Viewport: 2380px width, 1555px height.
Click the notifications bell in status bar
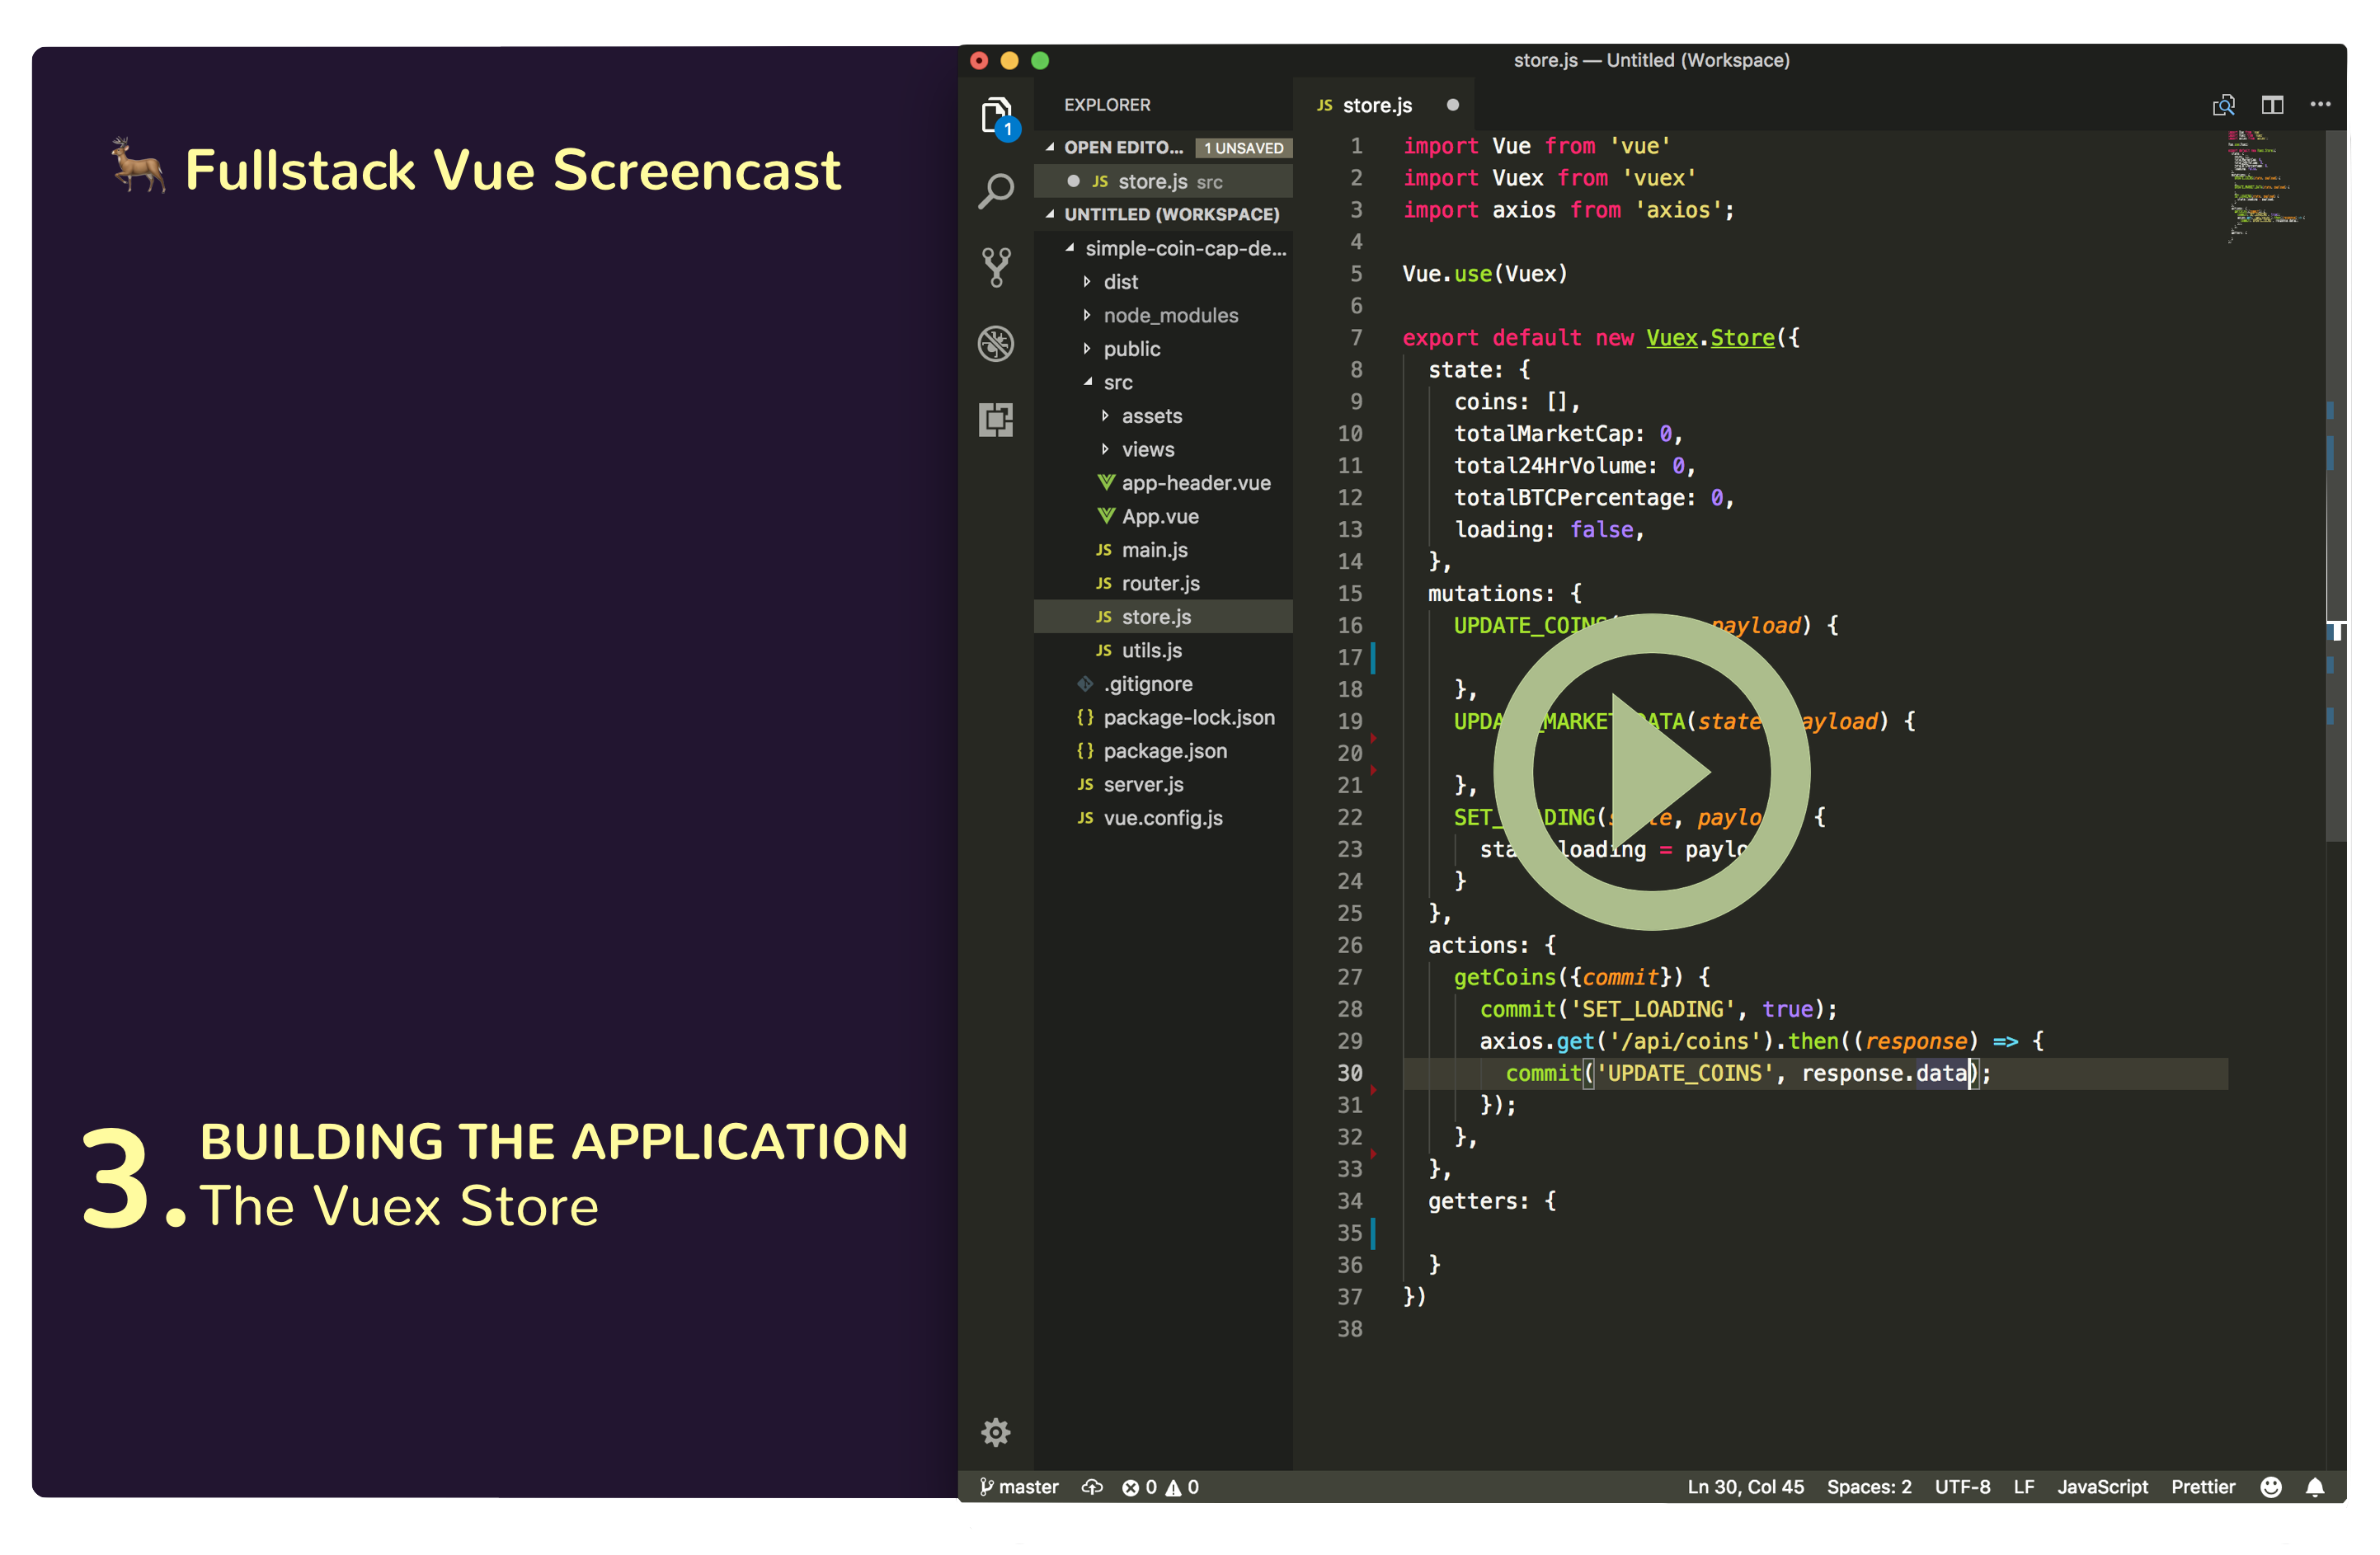[2315, 1487]
